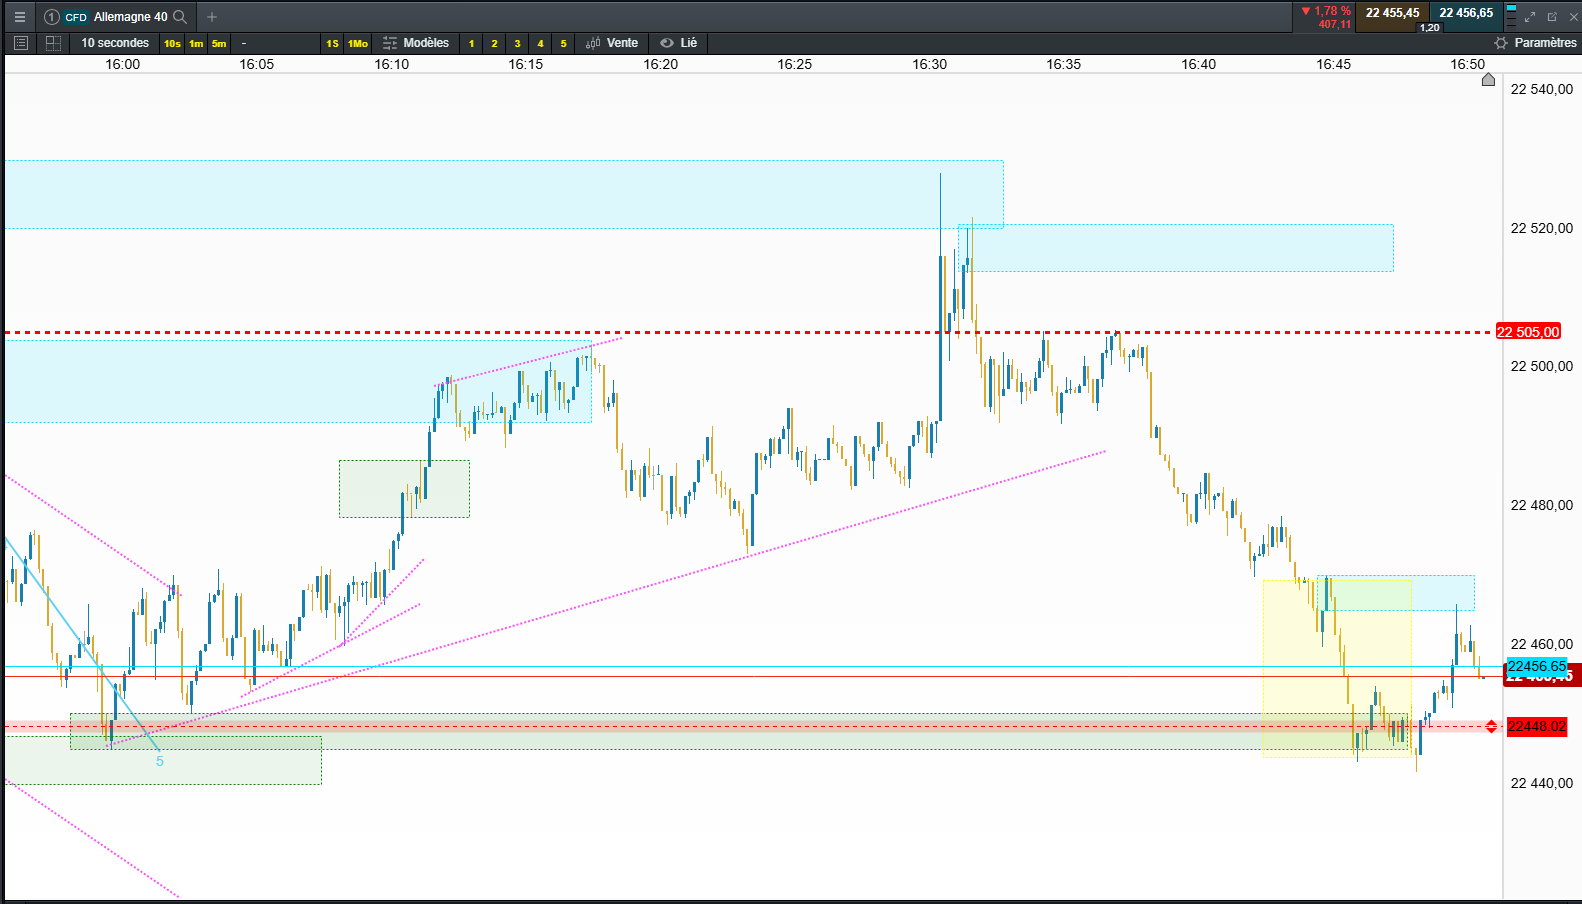The height and width of the screenshot is (904, 1582).
Task: Open the Vente order panel
Action: coord(612,43)
